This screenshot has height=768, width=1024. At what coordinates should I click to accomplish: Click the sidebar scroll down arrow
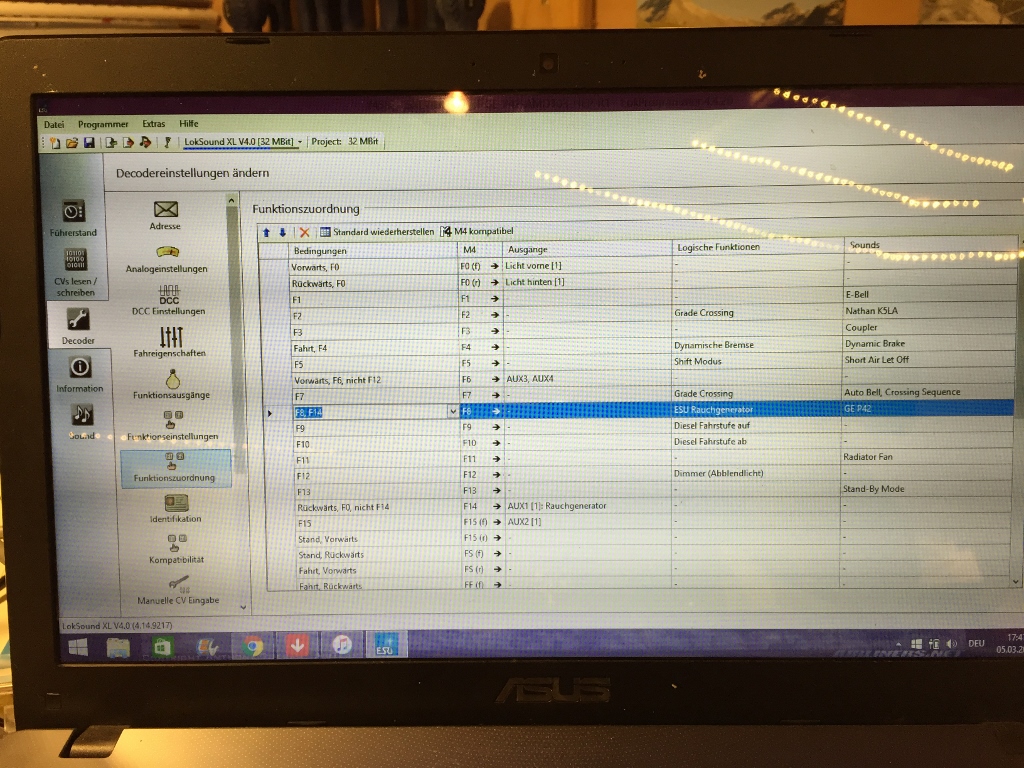point(243,607)
